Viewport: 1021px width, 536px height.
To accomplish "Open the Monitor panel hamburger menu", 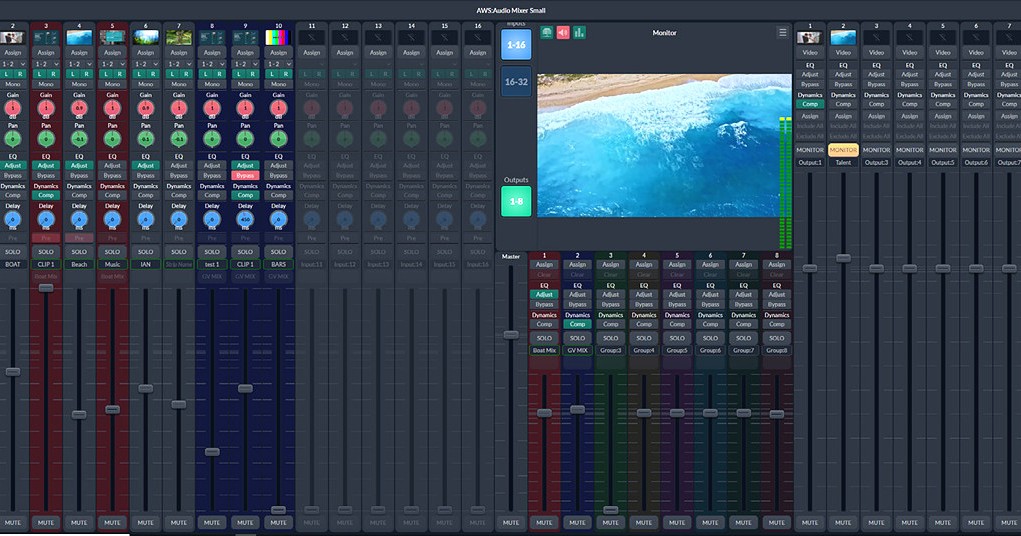I will (783, 33).
